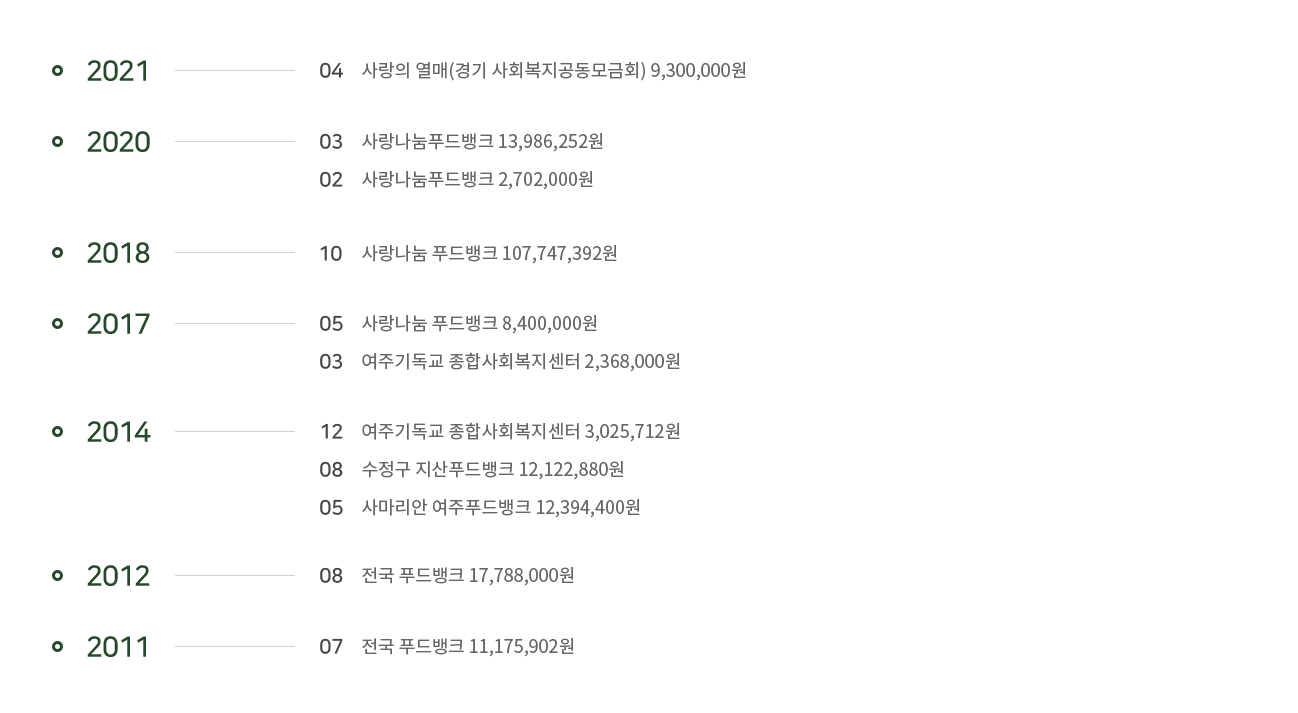Click the 사랑의 열매 9,300,000원 entry
The height and width of the screenshot is (713, 1298).
point(554,70)
